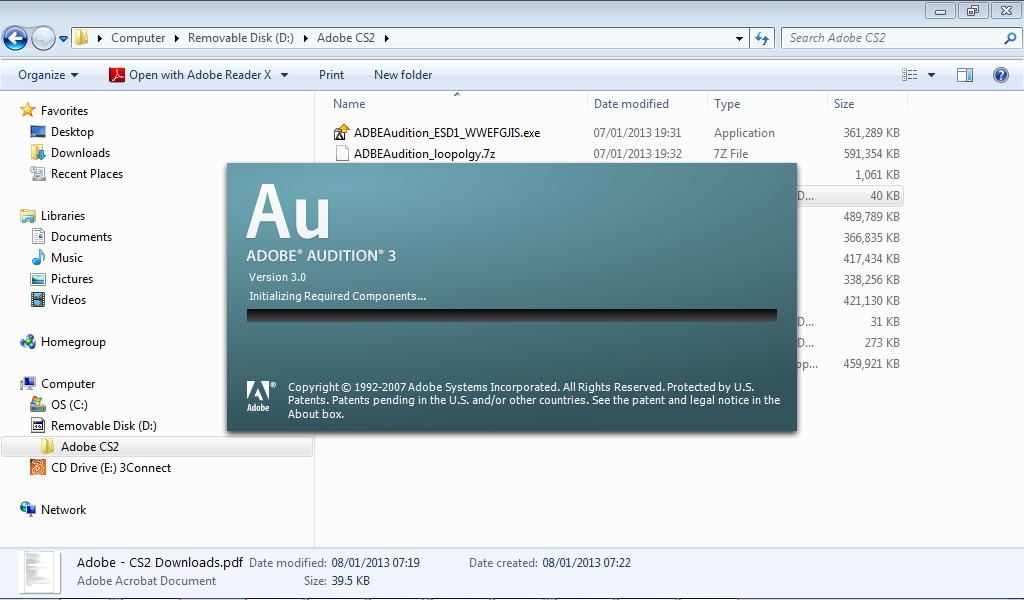Open Desktop under Favorites
Image resolution: width=1024 pixels, height=600 pixels.
click(x=72, y=132)
